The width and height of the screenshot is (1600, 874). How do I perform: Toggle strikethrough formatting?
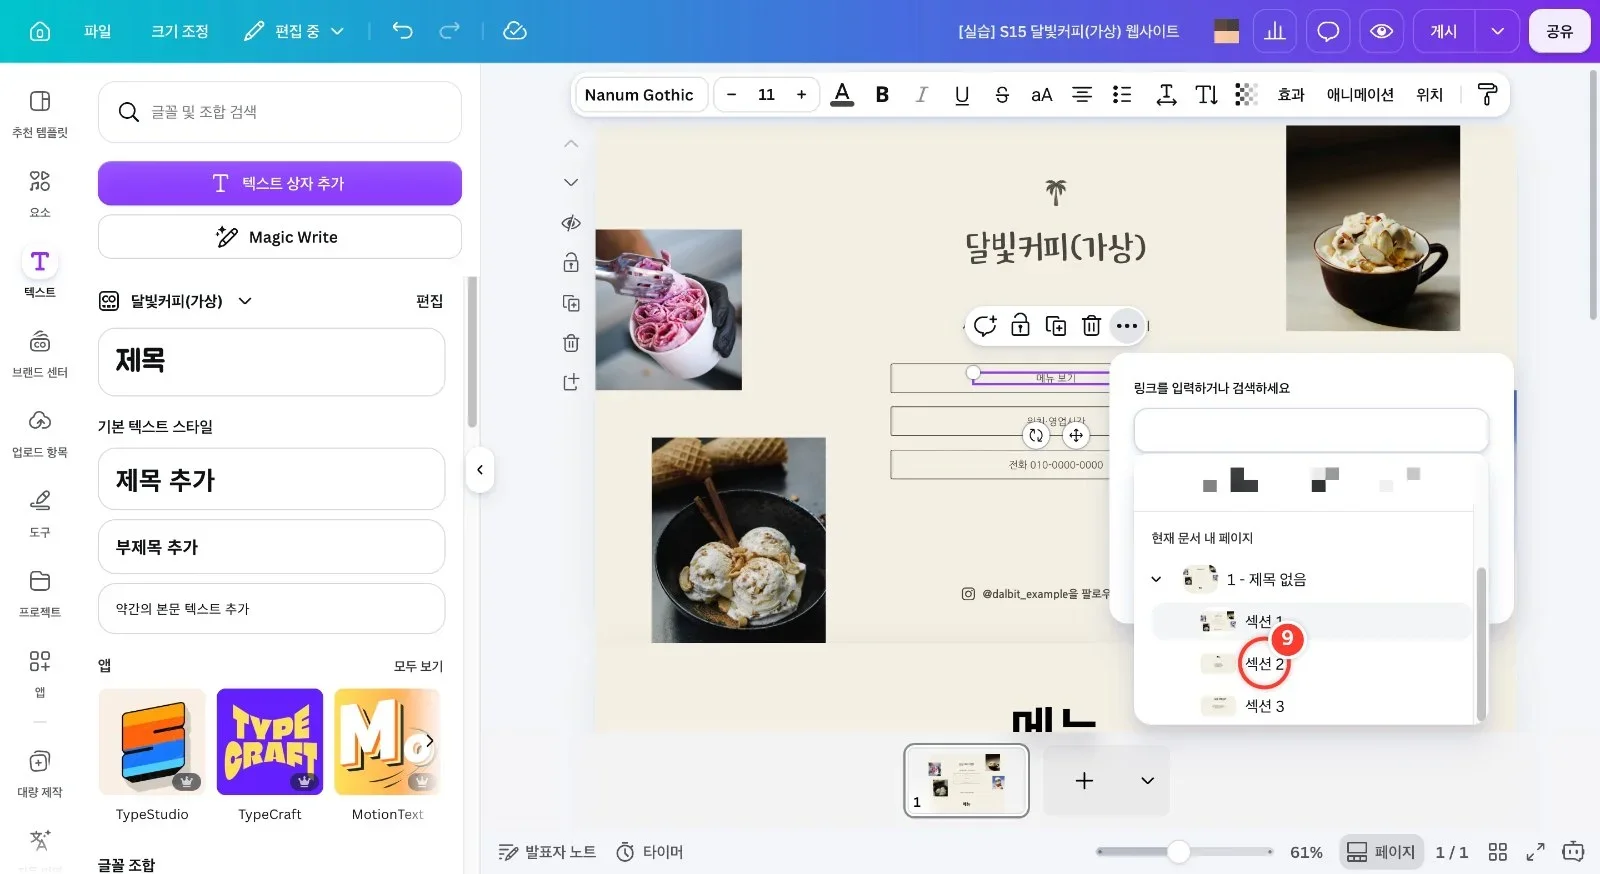1002,95
